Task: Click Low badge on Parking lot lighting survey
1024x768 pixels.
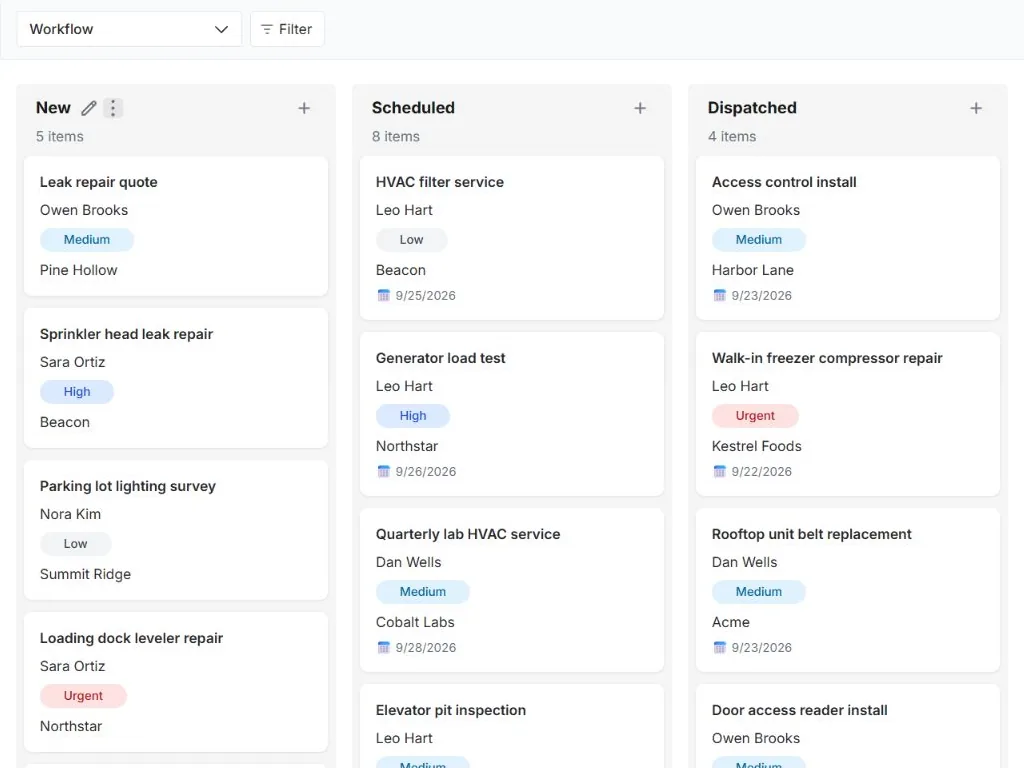Action: coord(76,543)
